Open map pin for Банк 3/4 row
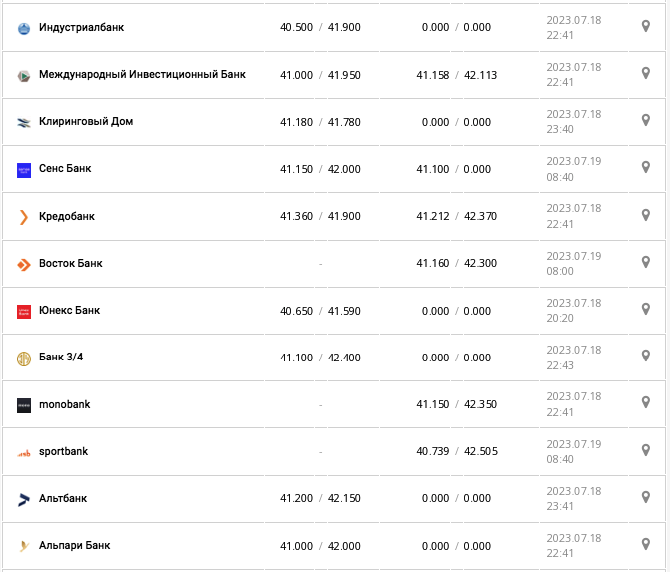 coord(646,356)
